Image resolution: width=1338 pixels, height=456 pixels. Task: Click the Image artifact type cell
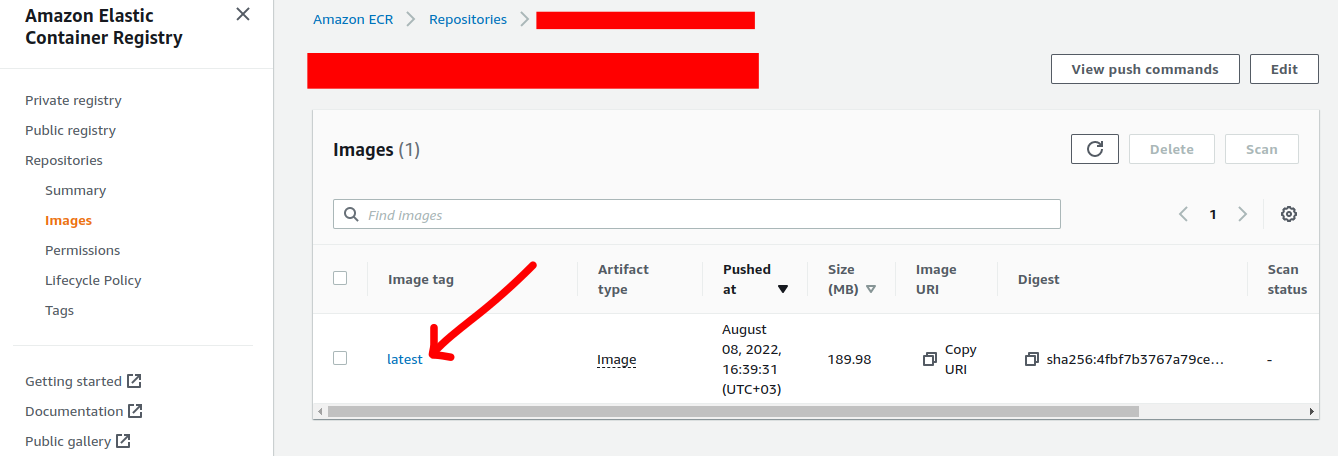click(616, 359)
